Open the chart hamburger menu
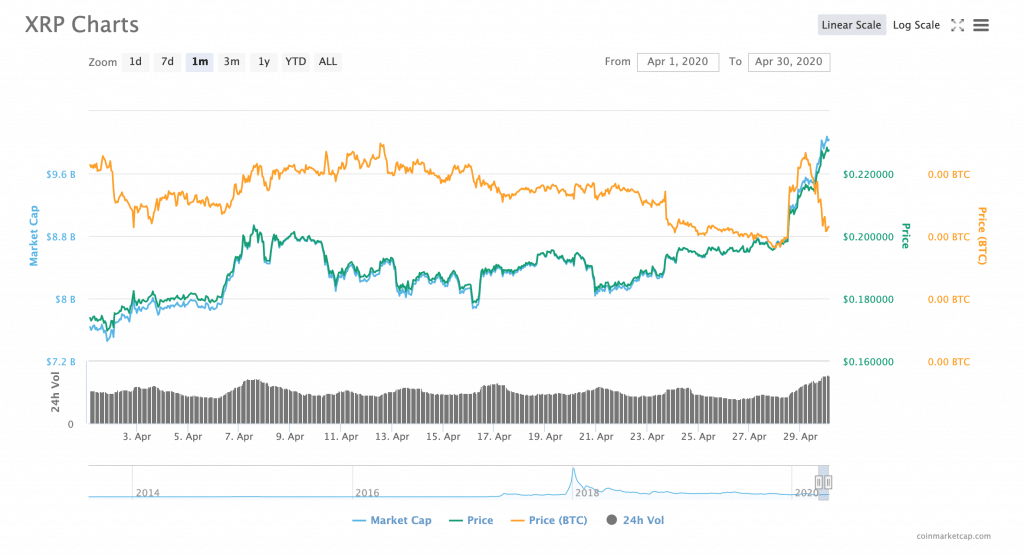1024x557 pixels. coord(981,25)
